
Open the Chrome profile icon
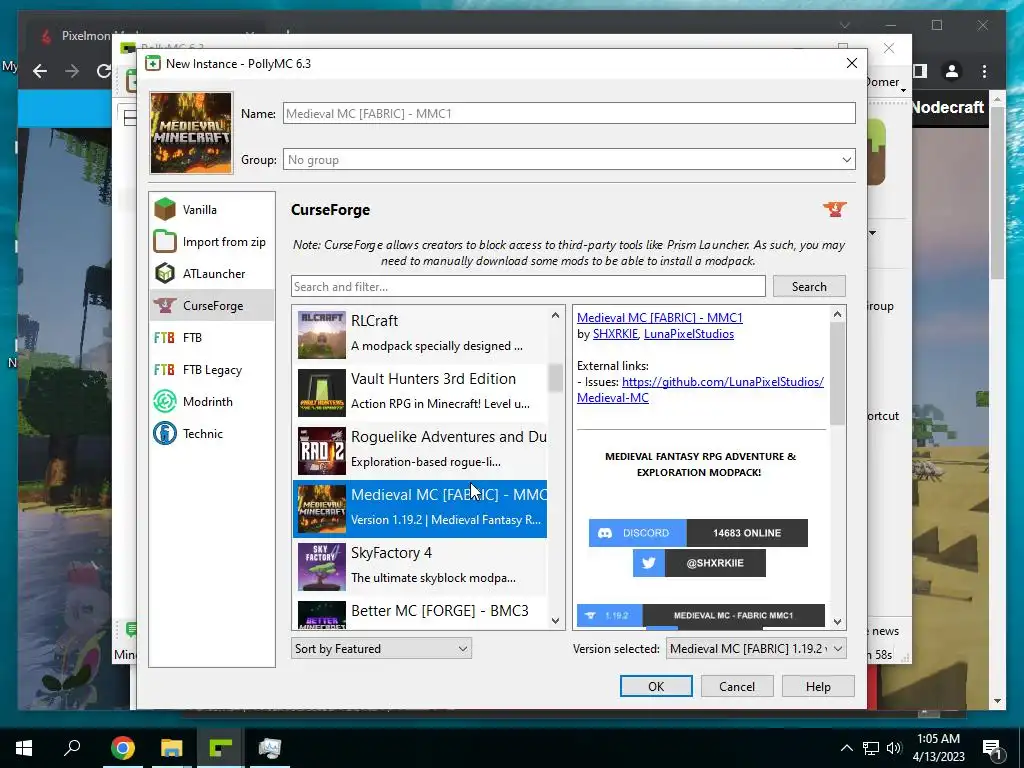pyautogui.click(x=952, y=71)
